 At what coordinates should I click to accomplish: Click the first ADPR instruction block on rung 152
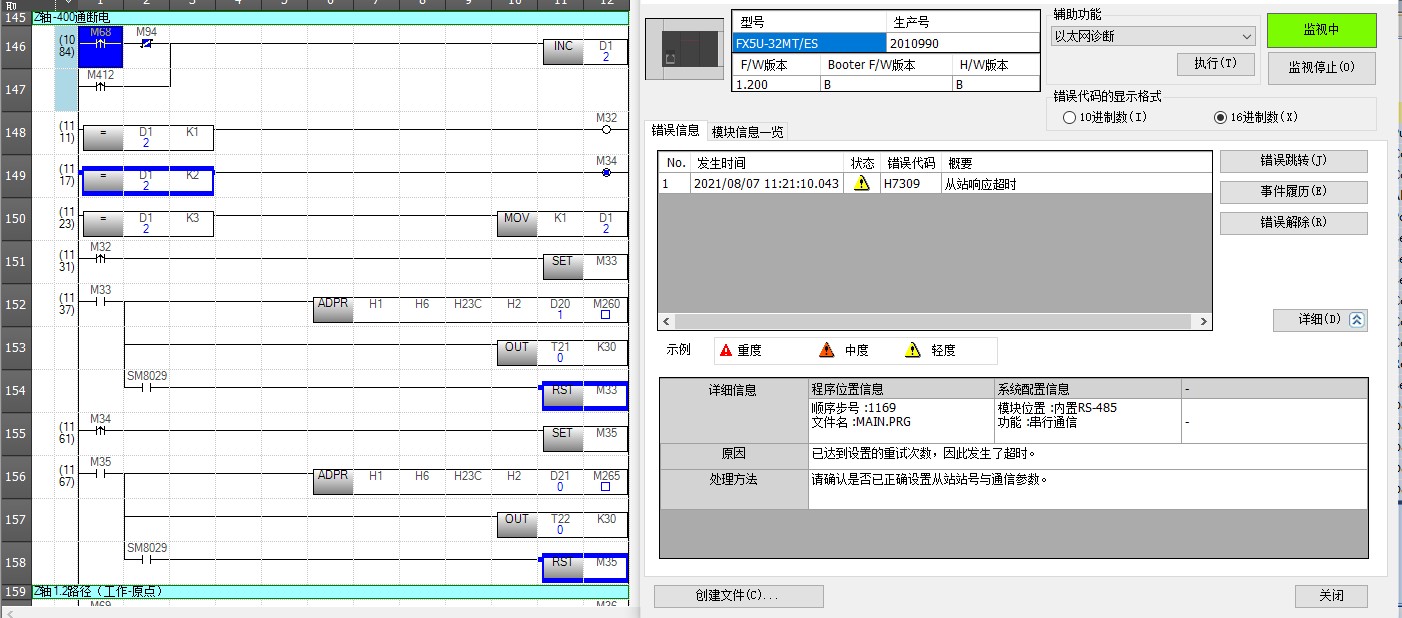pos(333,309)
